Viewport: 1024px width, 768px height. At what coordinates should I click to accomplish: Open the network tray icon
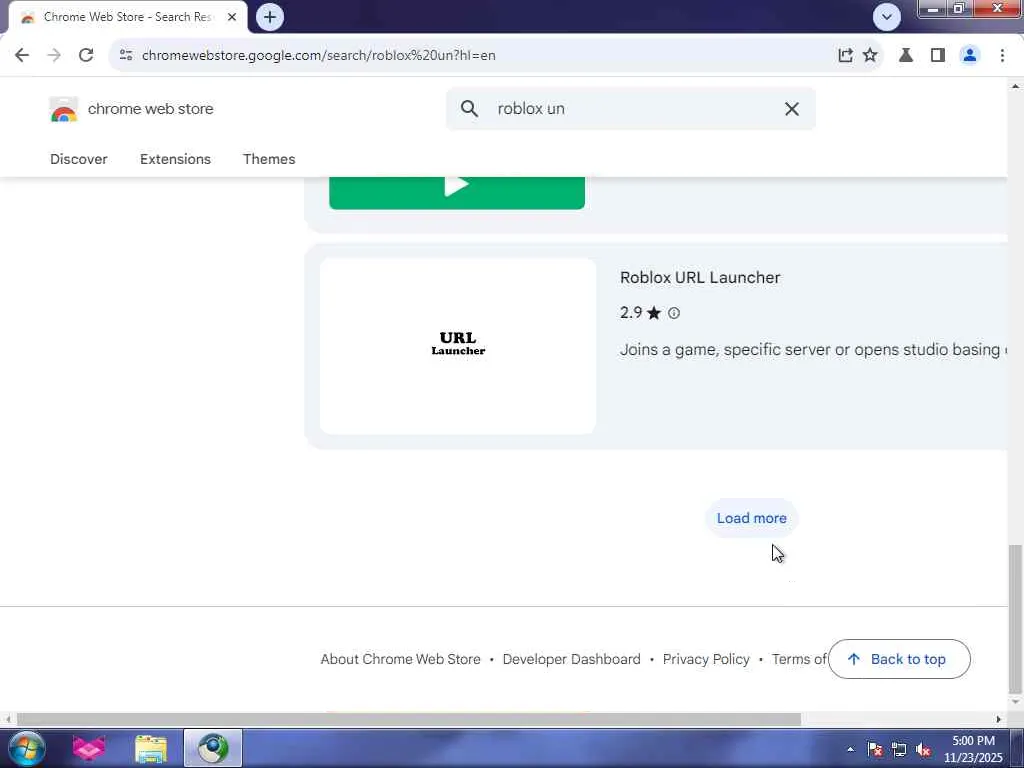[899, 749]
